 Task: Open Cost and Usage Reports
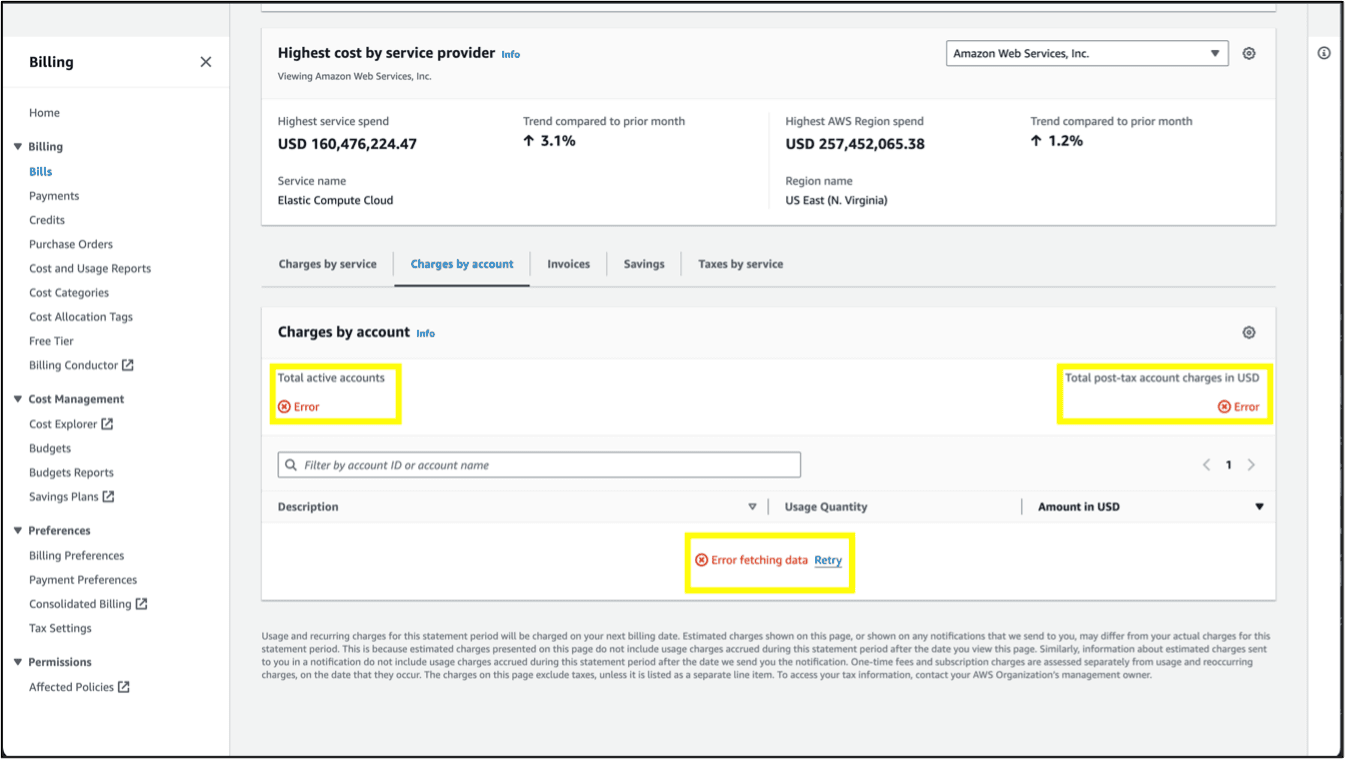tap(90, 268)
